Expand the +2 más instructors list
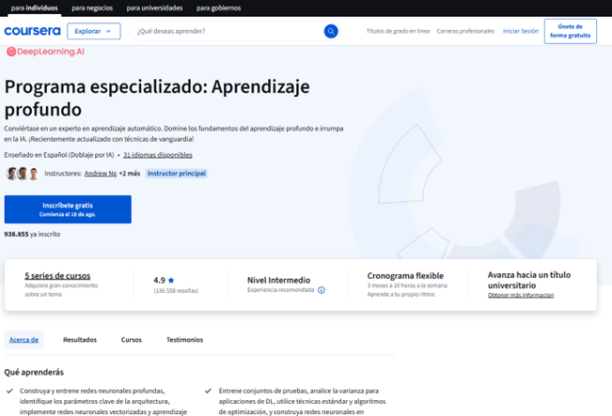Viewport: 612px width, 416px height. [129, 173]
